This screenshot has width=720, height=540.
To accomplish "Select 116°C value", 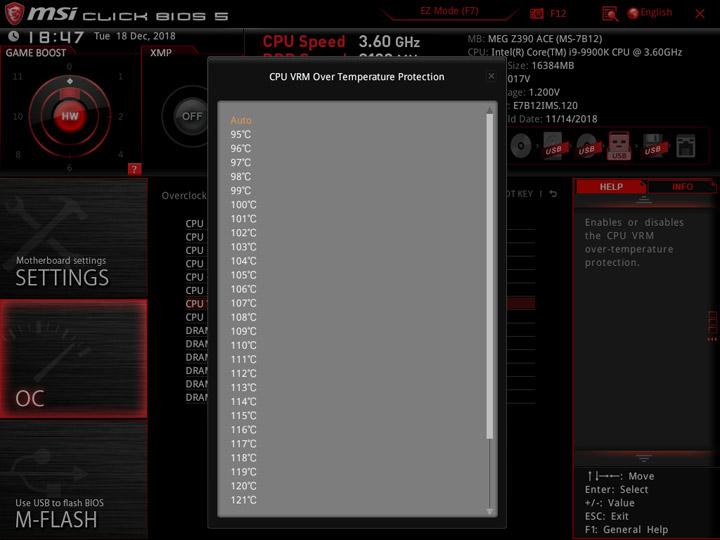I will click(x=243, y=430).
